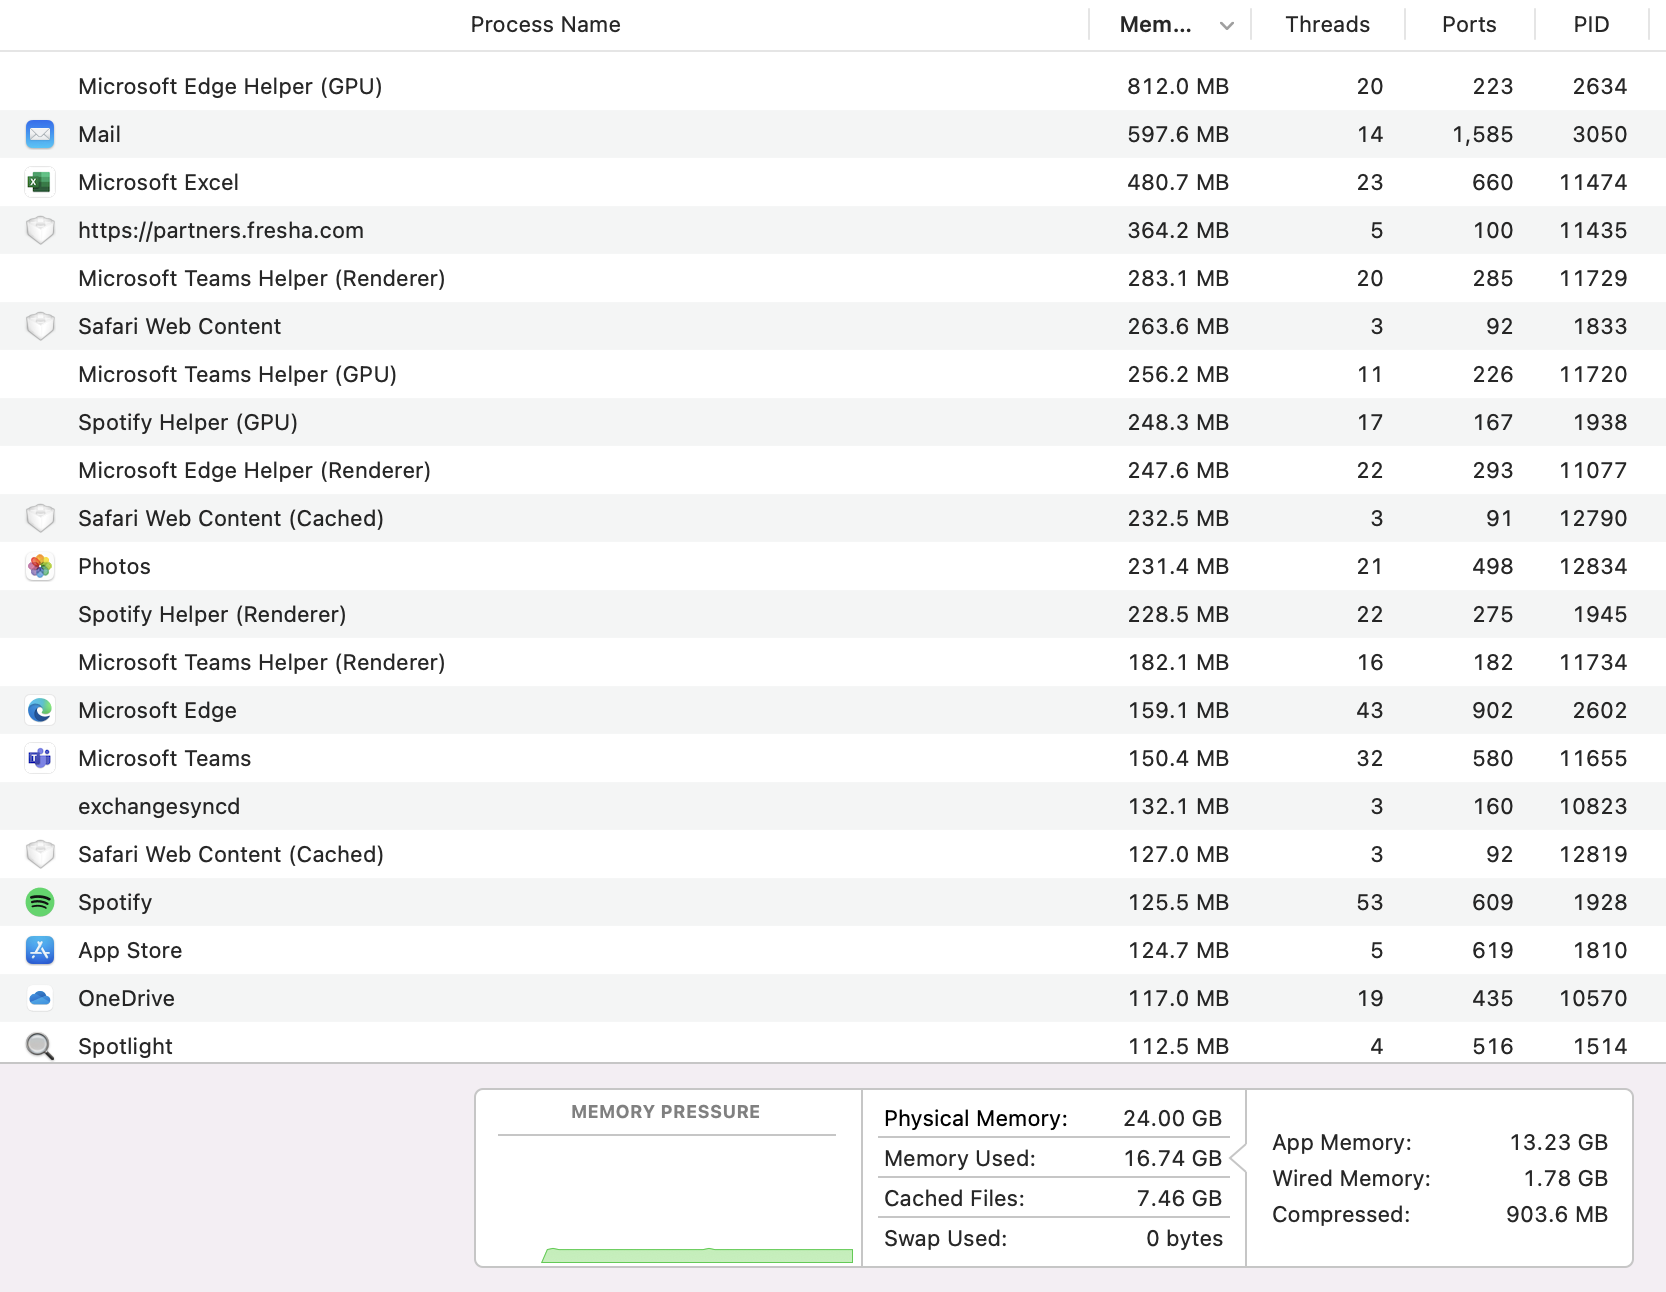Click Microsoft Edge's 902 ports value
1666x1292 pixels.
pyautogui.click(x=1492, y=710)
